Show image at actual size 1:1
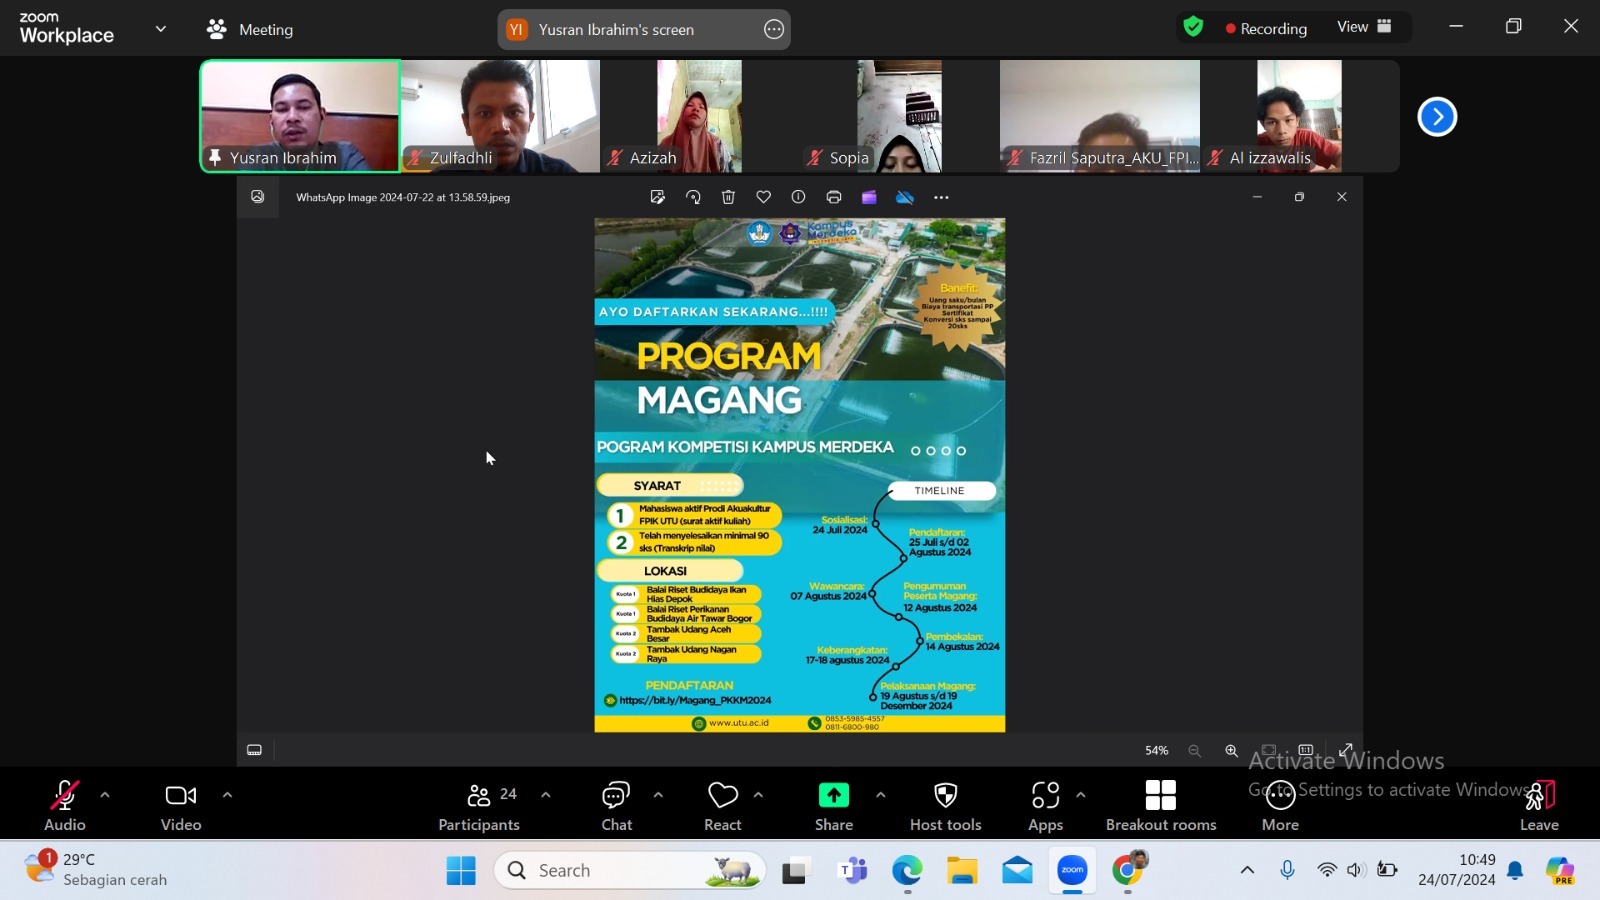 pos(1306,750)
